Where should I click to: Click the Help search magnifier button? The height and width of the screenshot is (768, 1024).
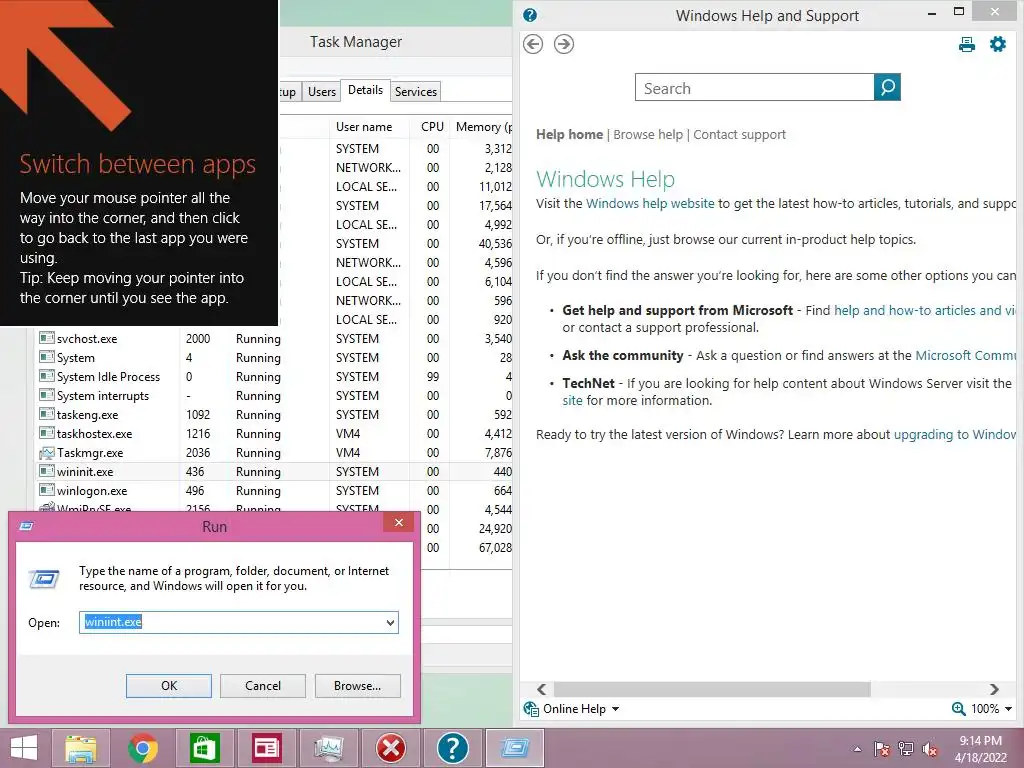tap(887, 87)
